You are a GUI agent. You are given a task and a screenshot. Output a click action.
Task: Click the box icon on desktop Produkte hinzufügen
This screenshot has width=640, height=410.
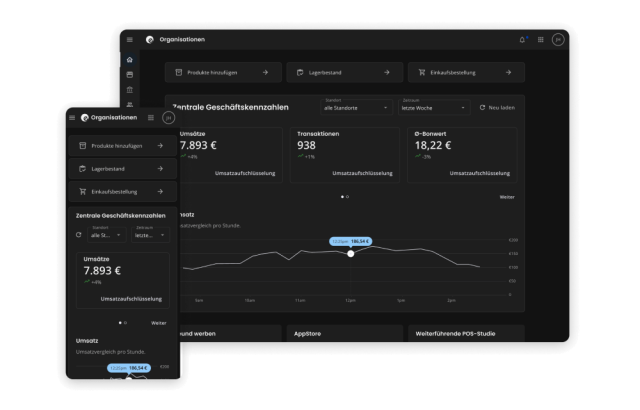178,73
